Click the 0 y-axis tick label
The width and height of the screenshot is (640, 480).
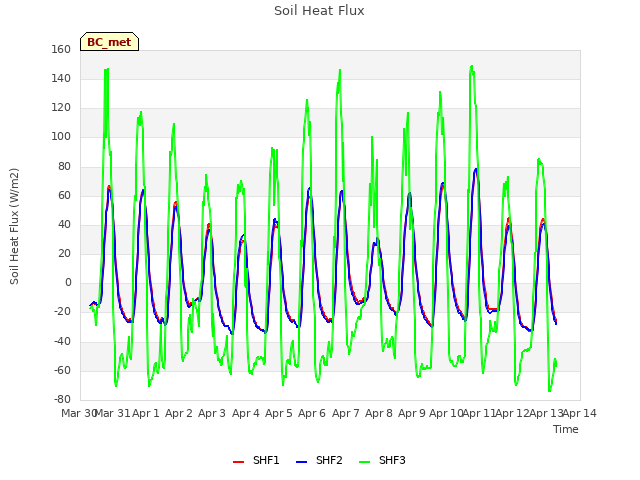point(68,282)
